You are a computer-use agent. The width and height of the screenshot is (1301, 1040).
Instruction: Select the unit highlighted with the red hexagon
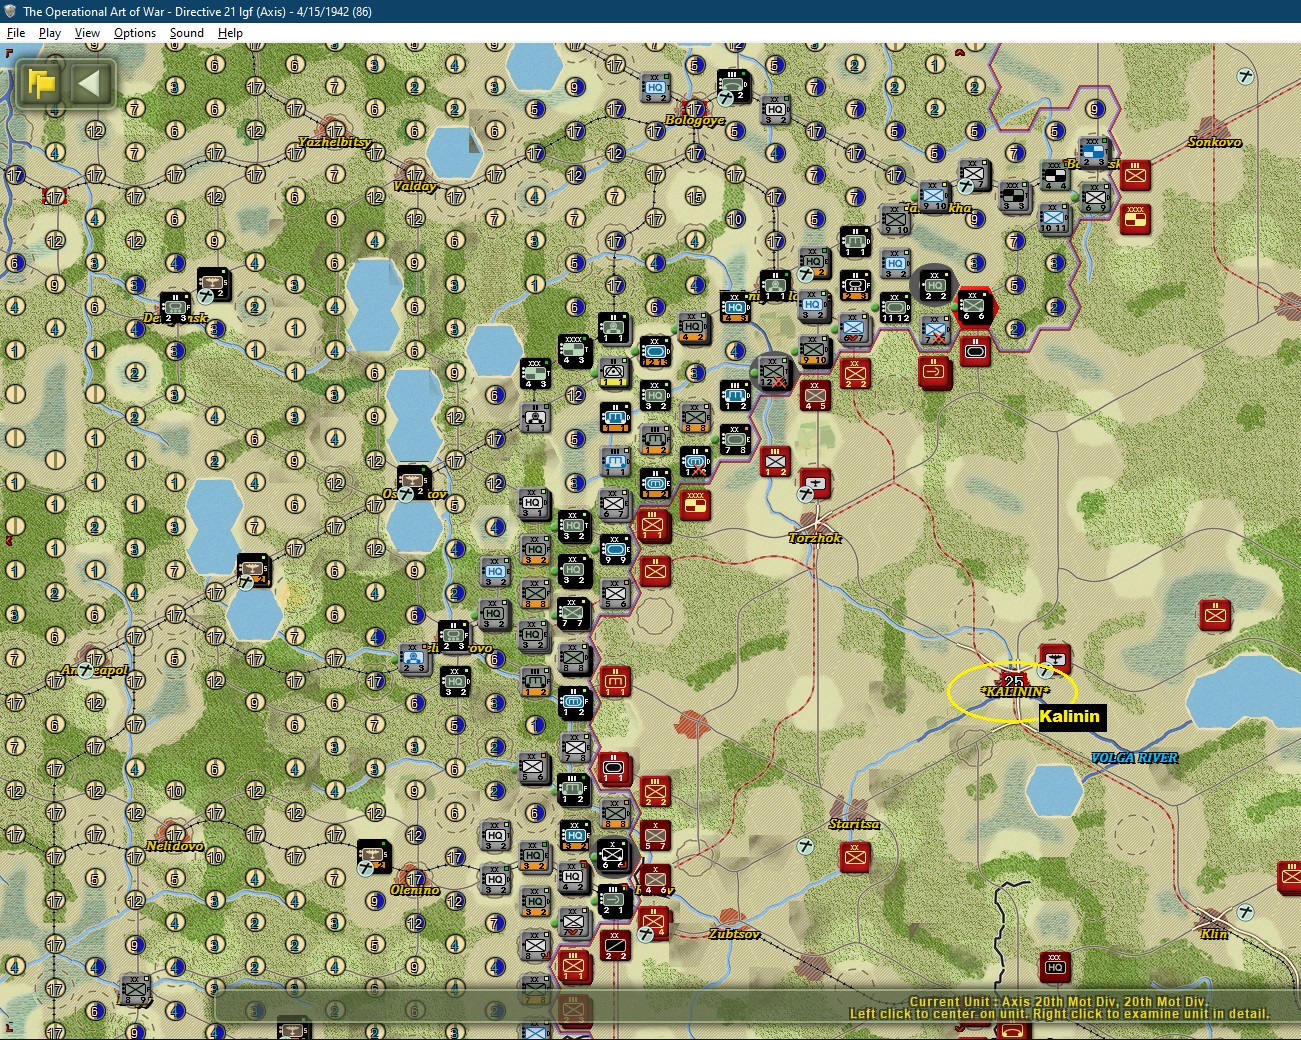[973, 306]
